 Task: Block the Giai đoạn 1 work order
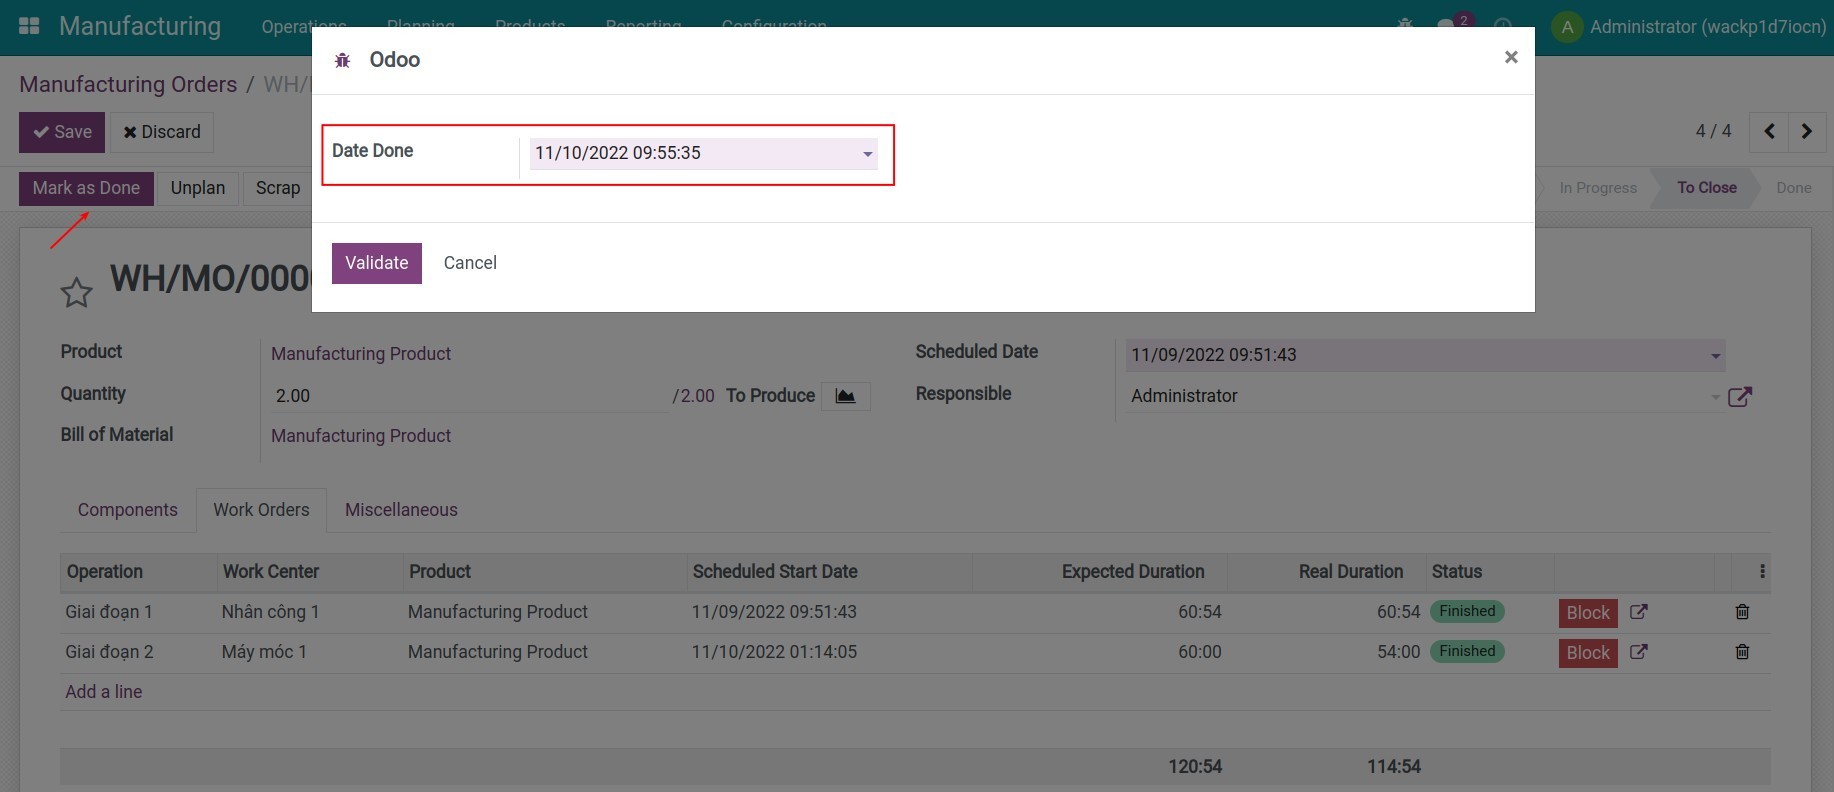[x=1587, y=613]
